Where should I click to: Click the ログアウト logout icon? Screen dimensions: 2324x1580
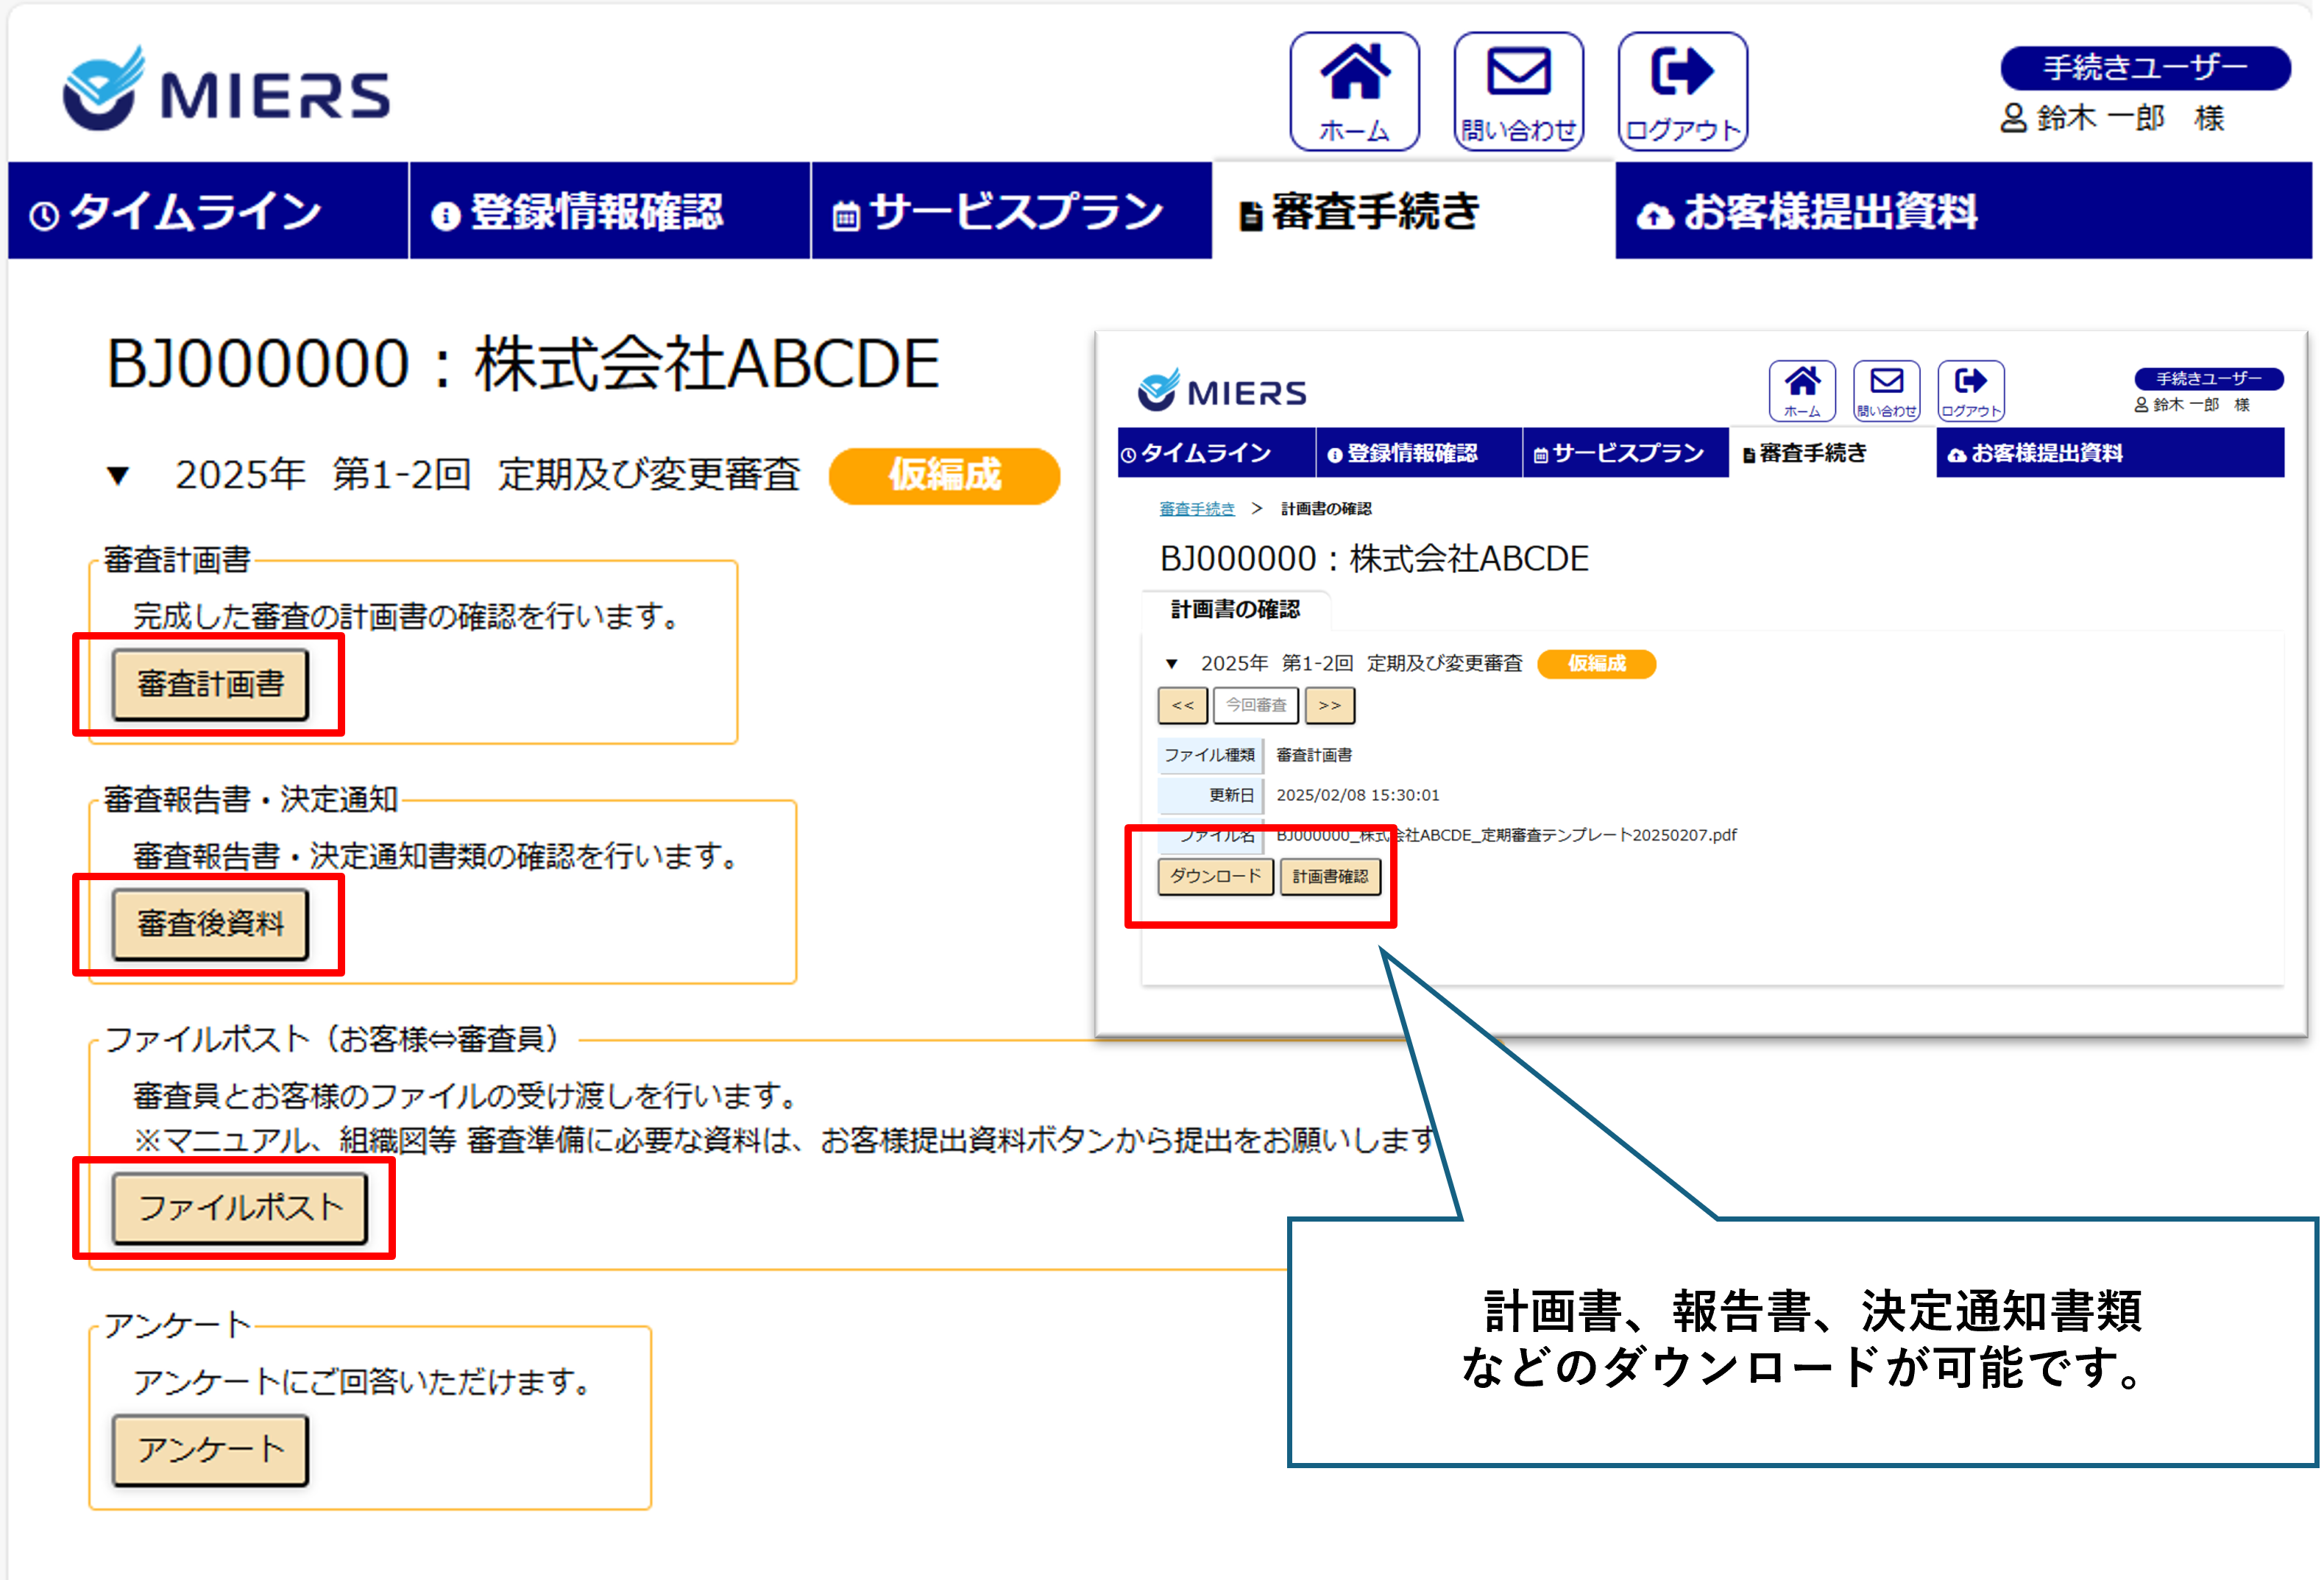[x=1682, y=91]
